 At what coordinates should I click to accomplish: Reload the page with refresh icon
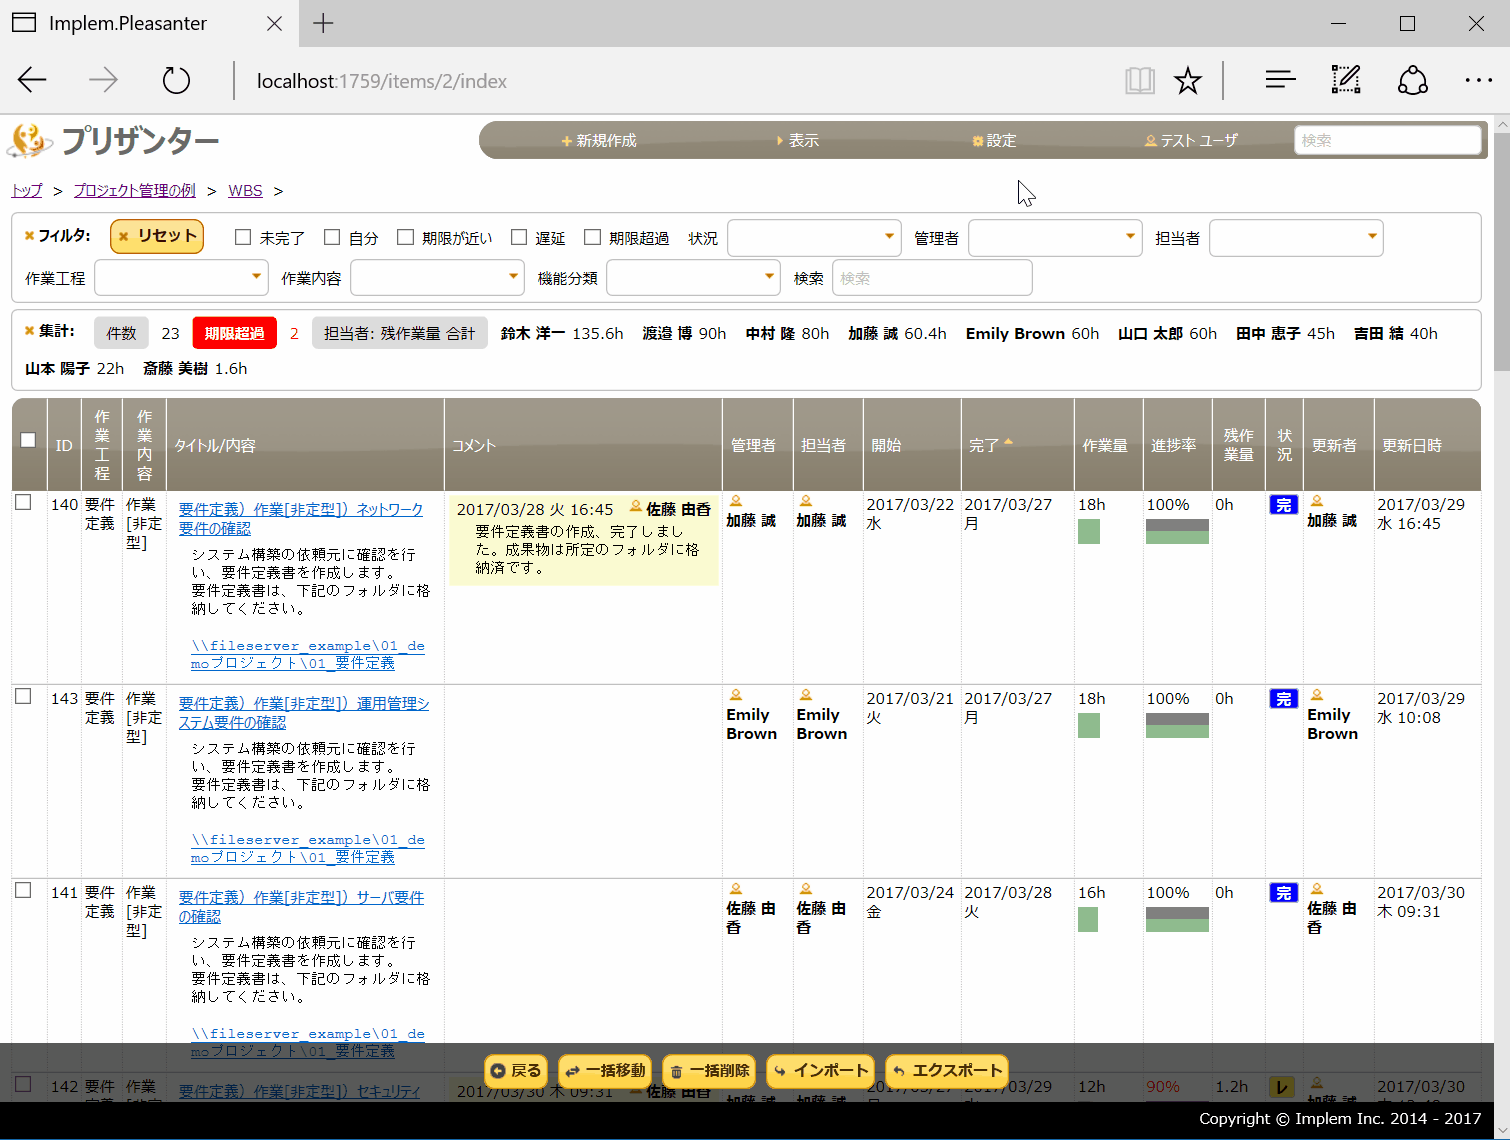coord(176,80)
